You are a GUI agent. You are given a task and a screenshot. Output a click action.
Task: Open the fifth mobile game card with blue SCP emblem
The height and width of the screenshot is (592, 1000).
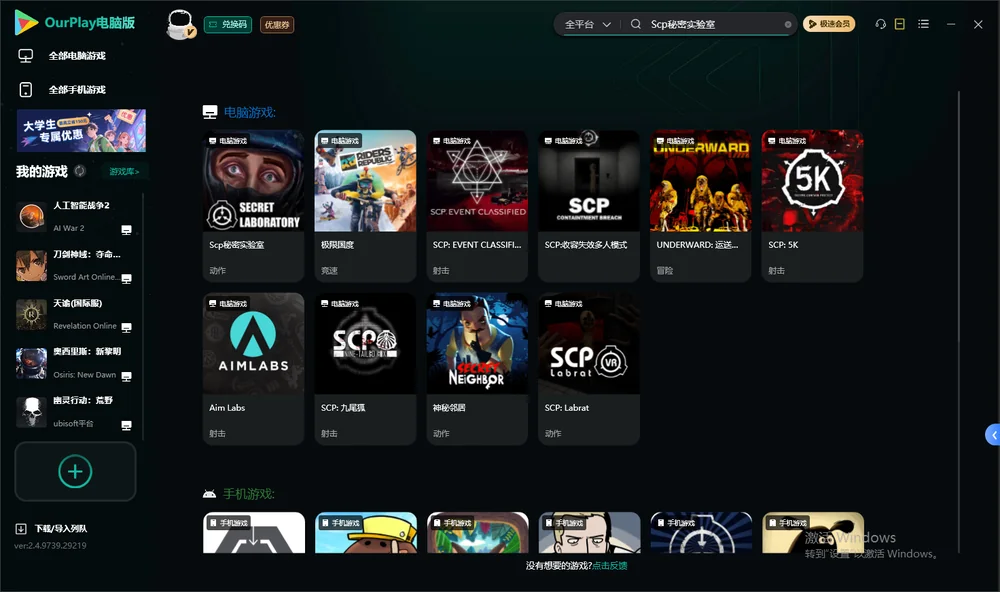(701, 532)
